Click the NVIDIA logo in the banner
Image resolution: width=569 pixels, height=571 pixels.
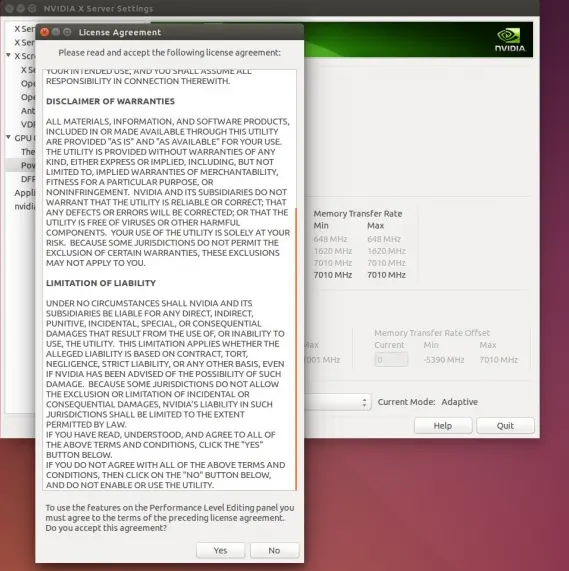510,40
